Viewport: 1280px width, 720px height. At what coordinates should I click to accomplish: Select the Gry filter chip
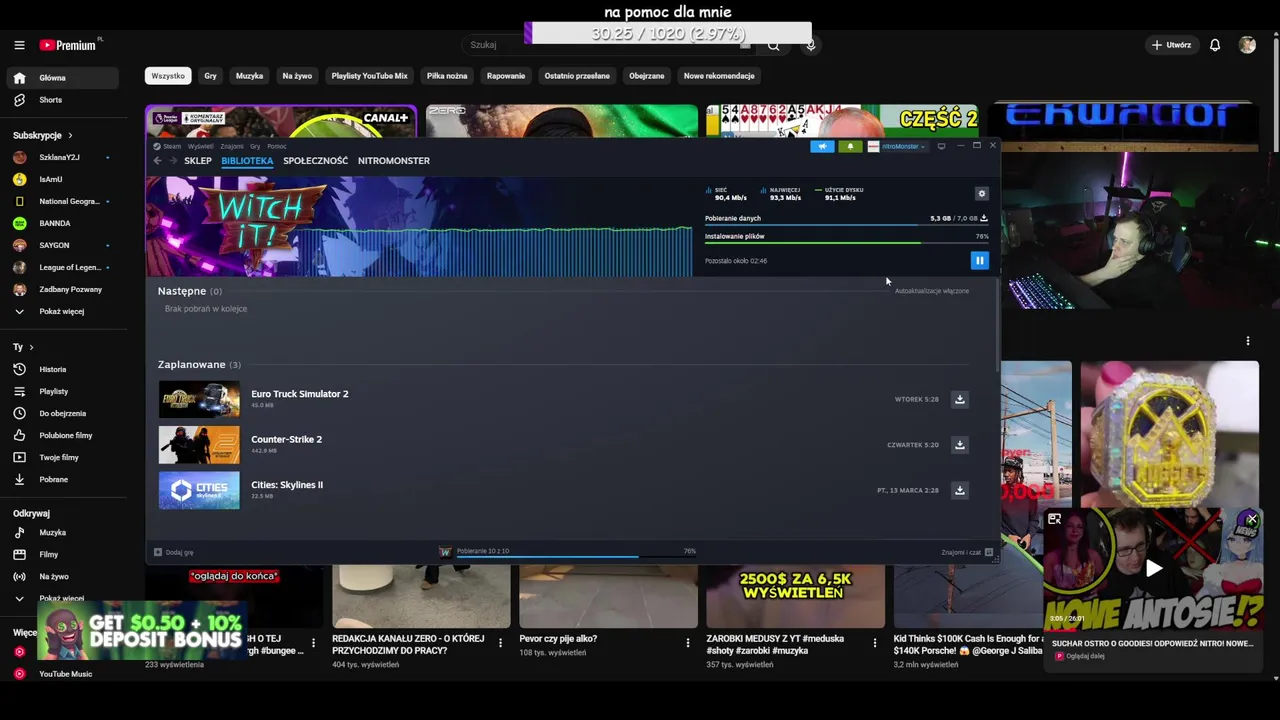(x=210, y=76)
